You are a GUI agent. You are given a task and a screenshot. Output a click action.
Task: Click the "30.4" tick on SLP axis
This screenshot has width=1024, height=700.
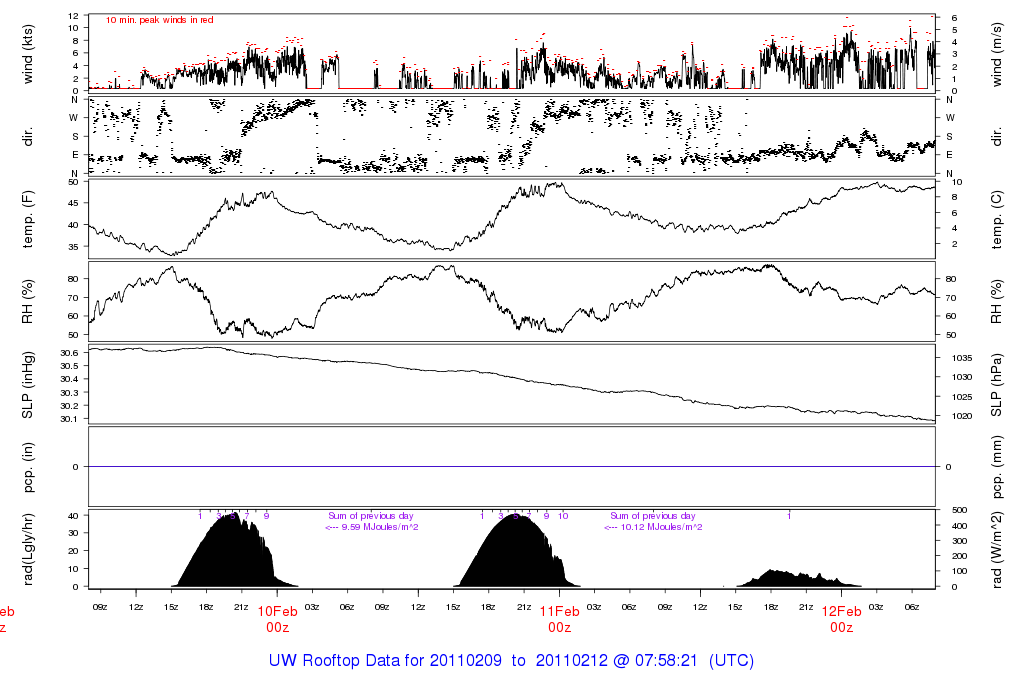pyautogui.click(x=69, y=379)
